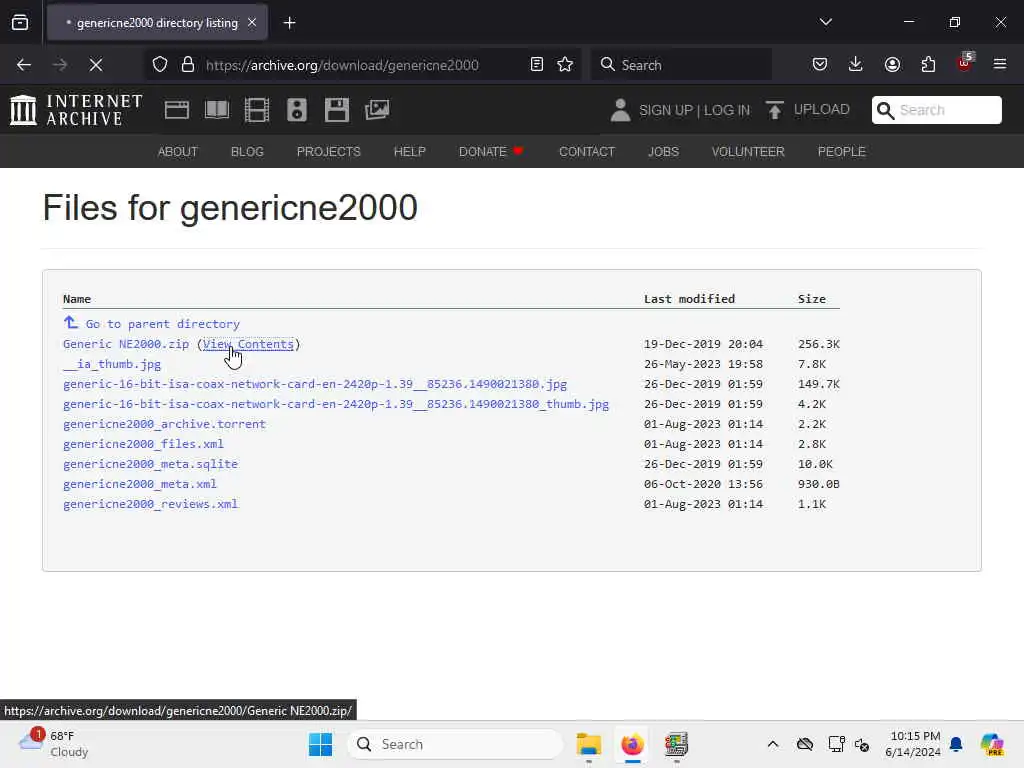Viewport: 1024px width, 768px height.
Task: Open the clock showing 10:15 PM
Action: (913, 744)
